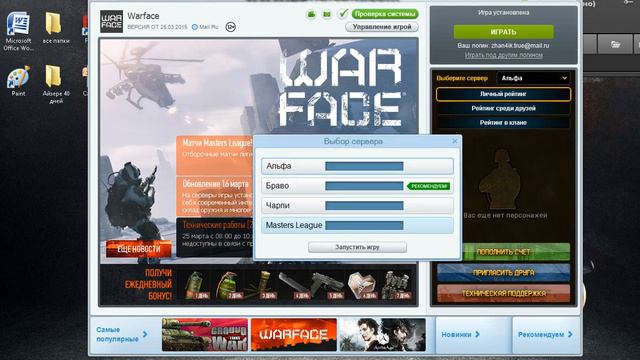Open the Warface game thumbnail in carousel
The height and width of the screenshot is (360, 640).
pos(294,335)
